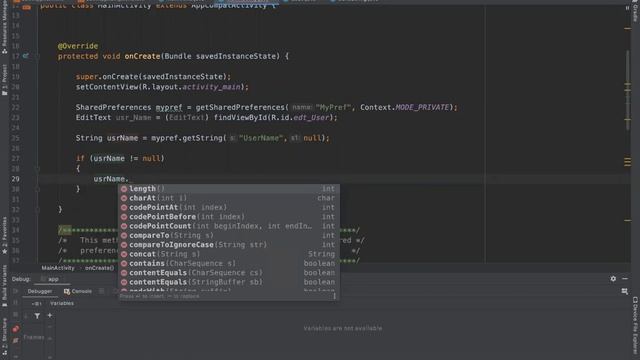This screenshot has height=360, width=640.
Task: Switch to the Console tab
Action: click(78, 291)
